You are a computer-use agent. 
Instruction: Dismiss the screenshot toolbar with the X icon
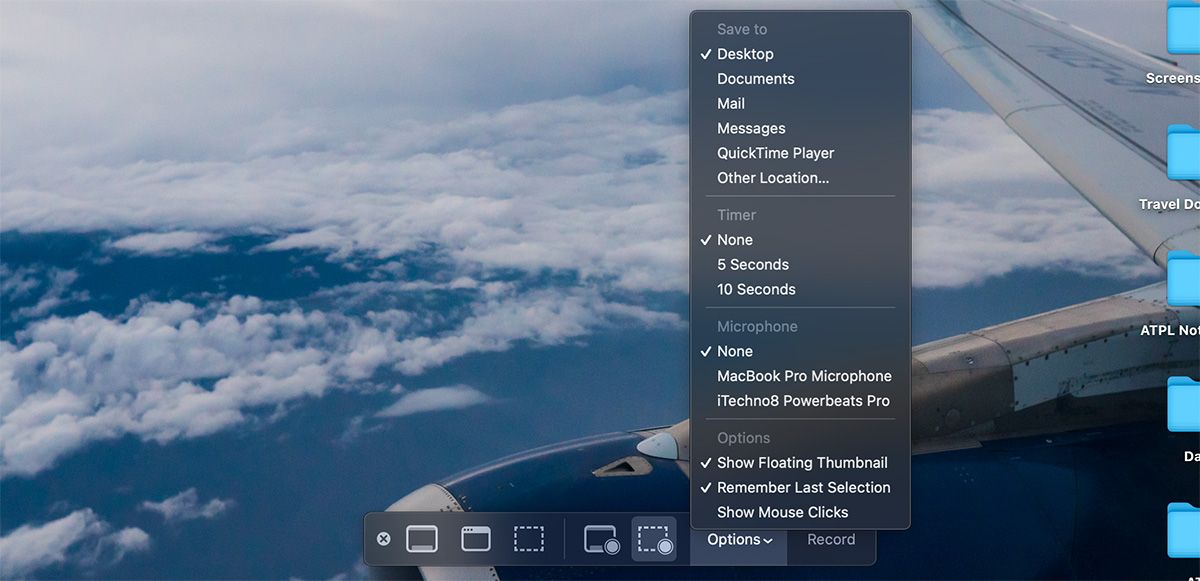point(383,538)
